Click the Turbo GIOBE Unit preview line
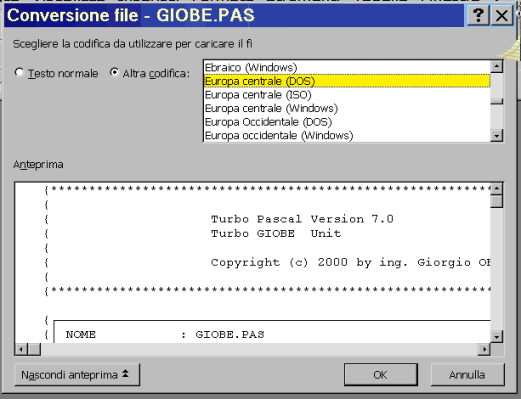The height and width of the screenshot is (399, 521). click(x=276, y=233)
